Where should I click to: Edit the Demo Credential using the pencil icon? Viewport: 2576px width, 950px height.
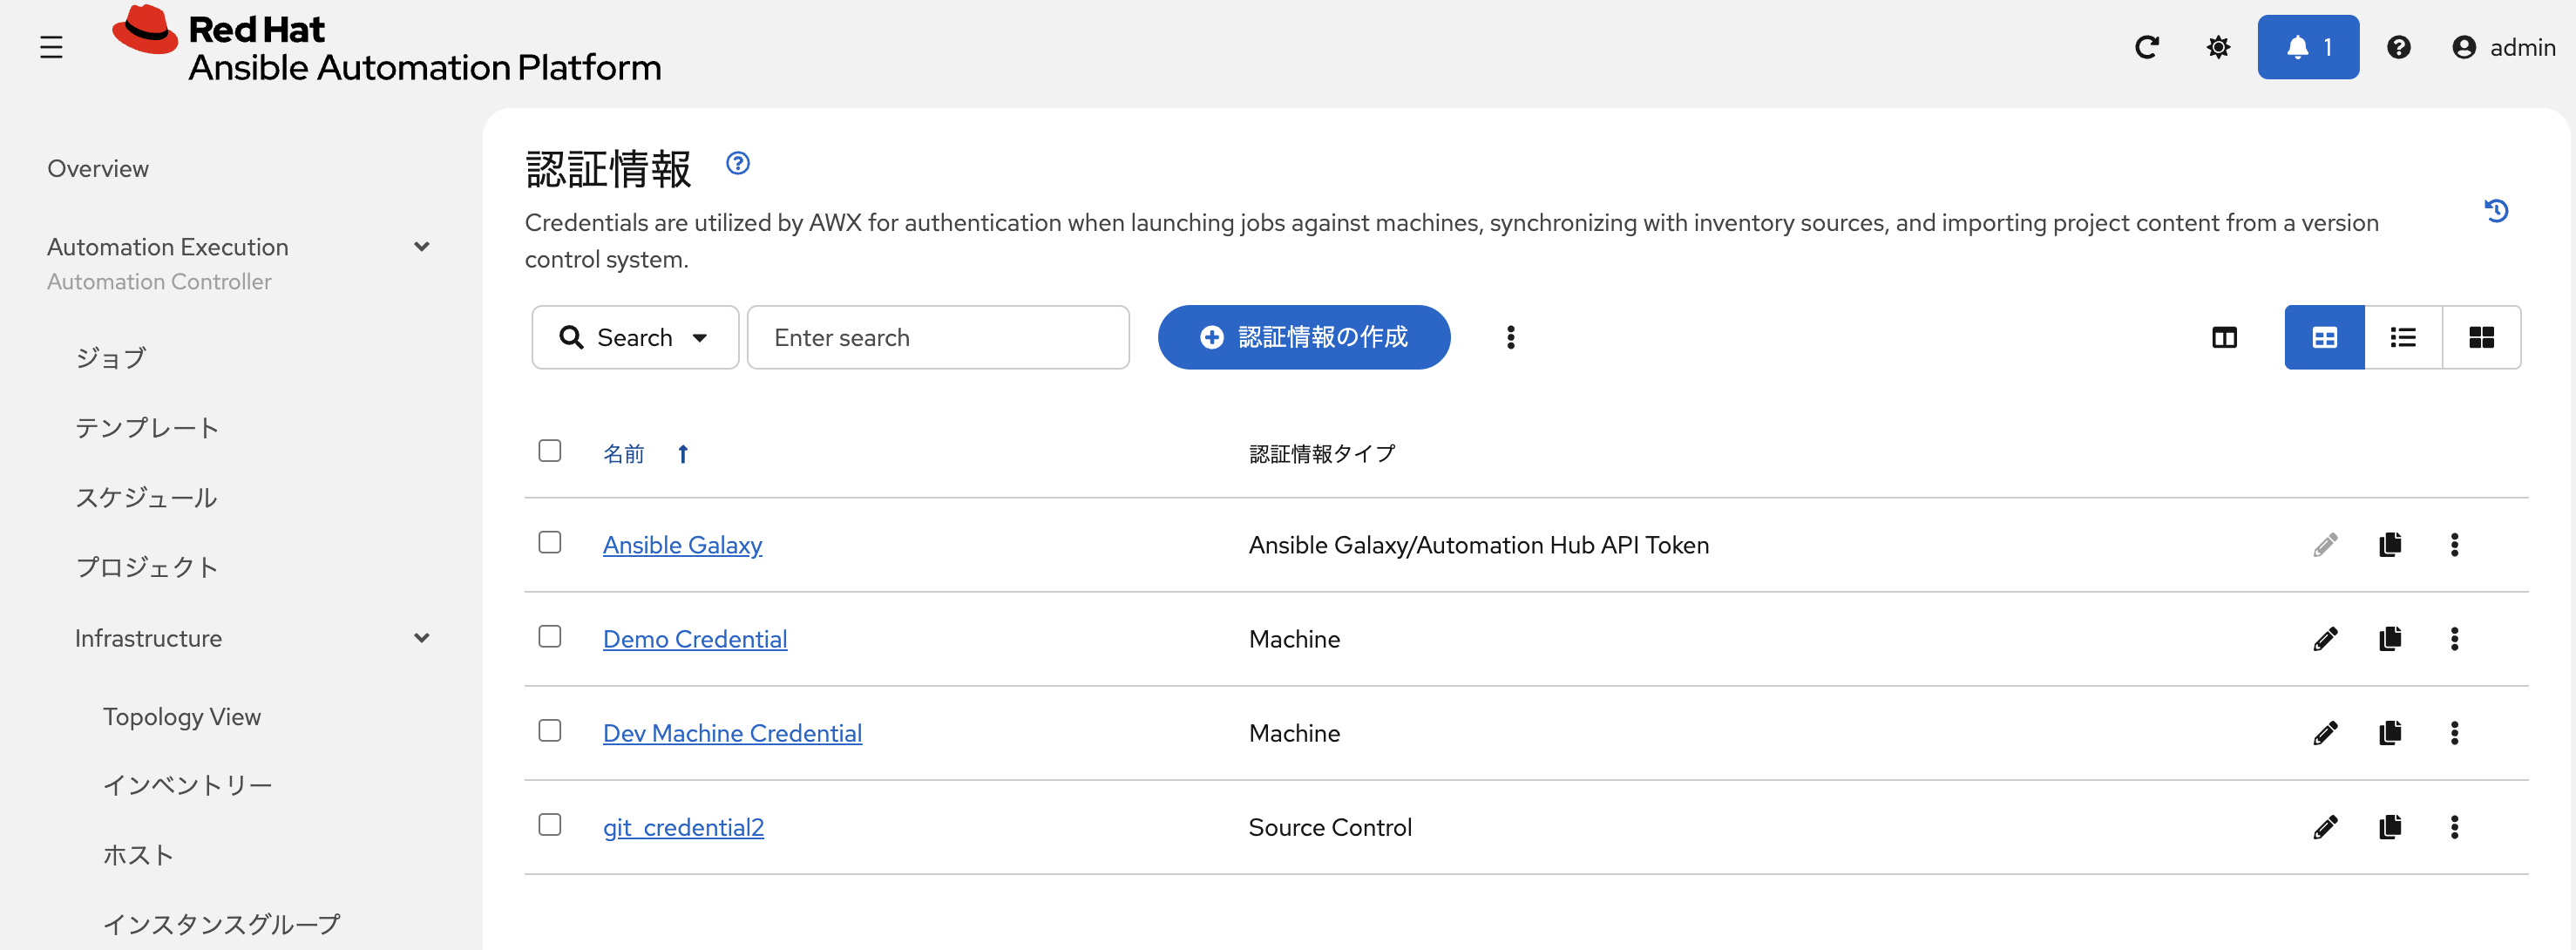(2326, 639)
